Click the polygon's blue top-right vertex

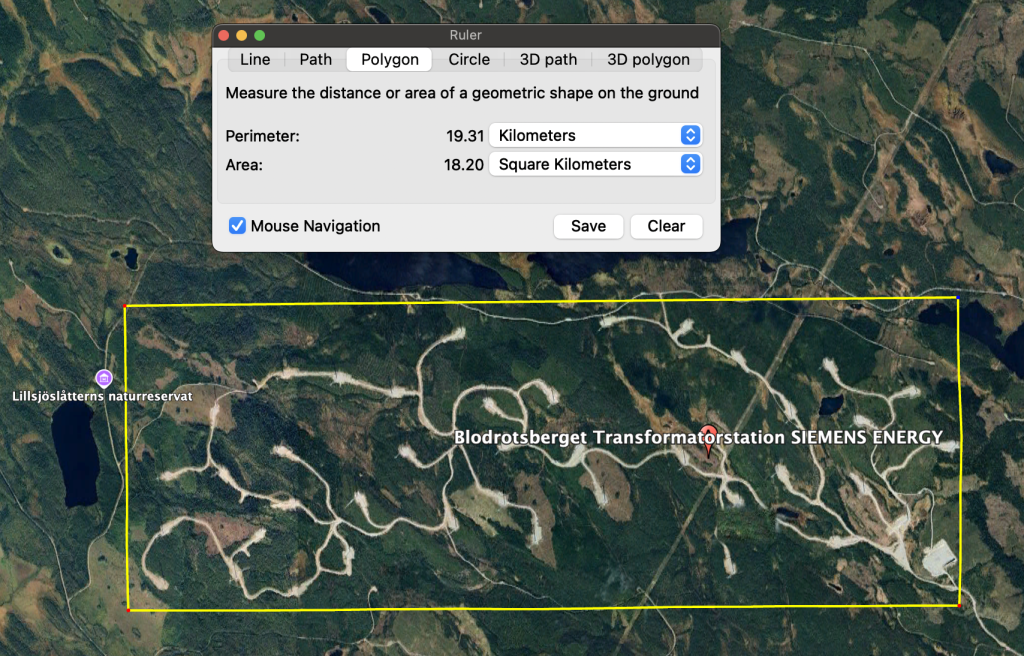(x=957, y=297)
